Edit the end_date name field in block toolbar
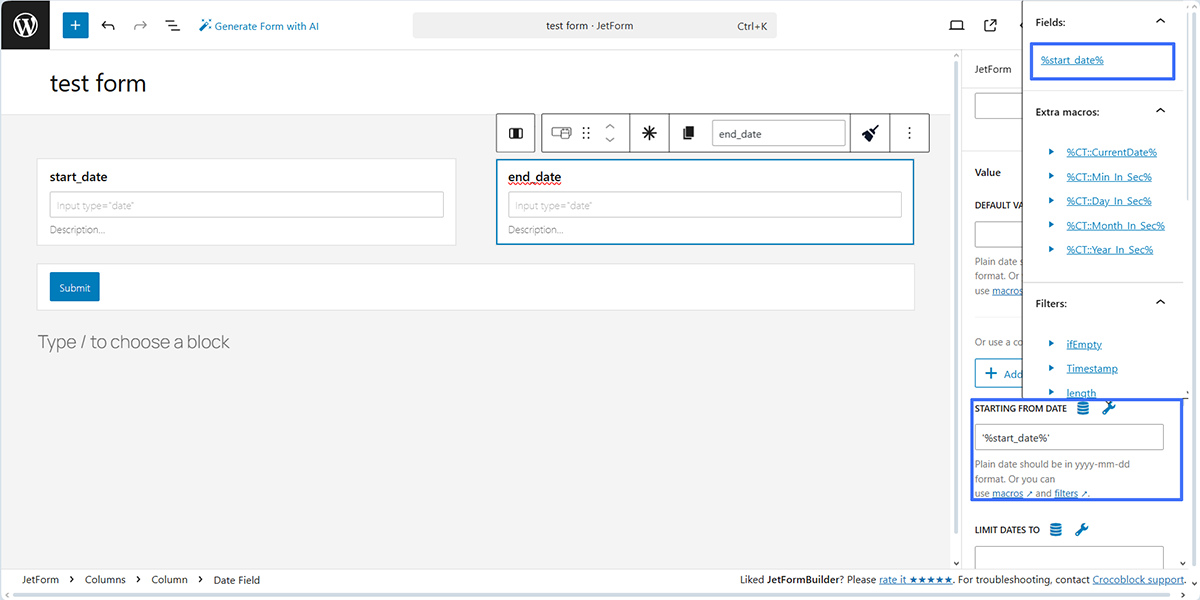1200x600 pixels. [778, 133]
